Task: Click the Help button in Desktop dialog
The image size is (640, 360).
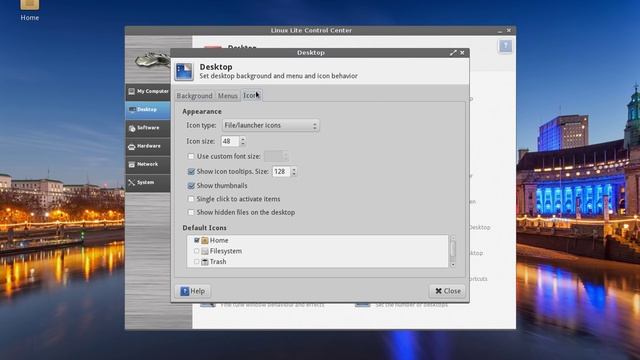Action: (x=193, y=291)
